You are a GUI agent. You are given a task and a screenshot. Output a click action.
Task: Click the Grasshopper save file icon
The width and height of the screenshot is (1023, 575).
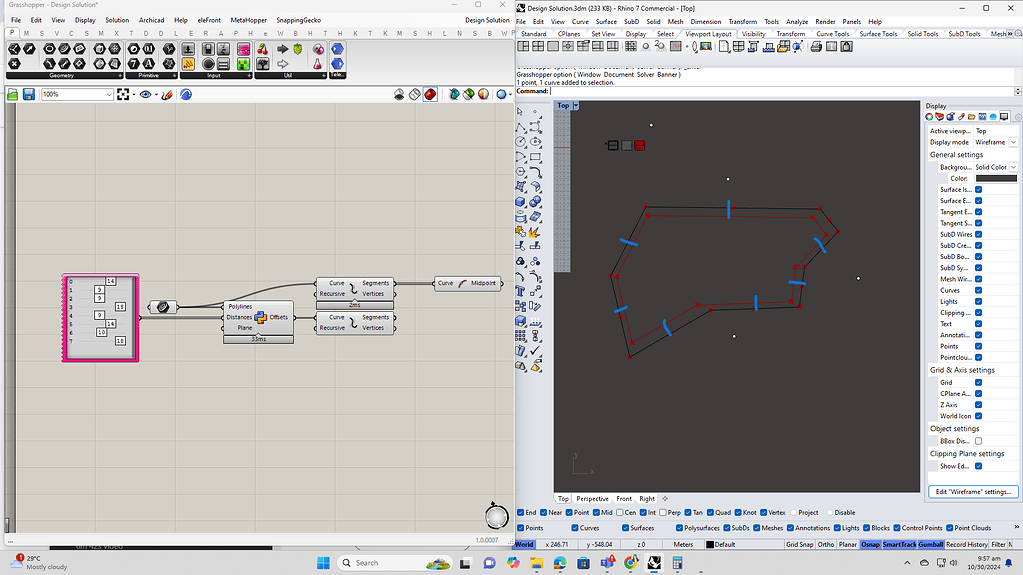pyautogui.click(x=29, y=94)
